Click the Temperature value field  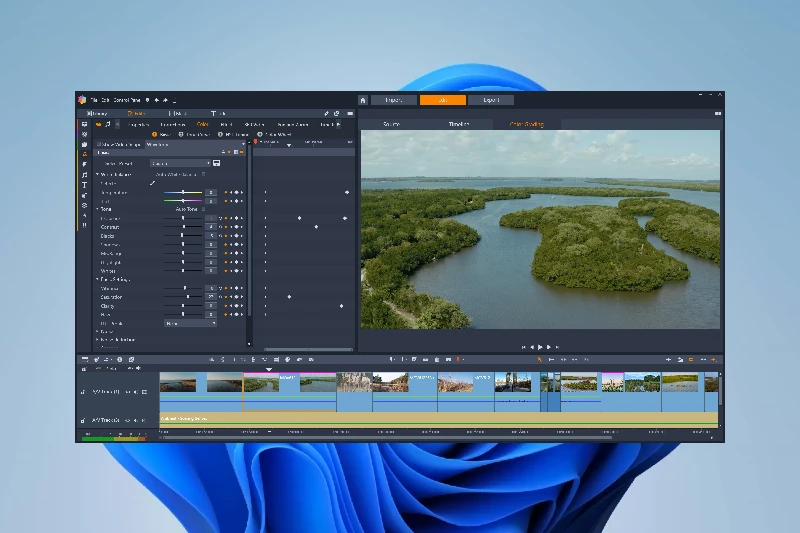click(211, 192)
